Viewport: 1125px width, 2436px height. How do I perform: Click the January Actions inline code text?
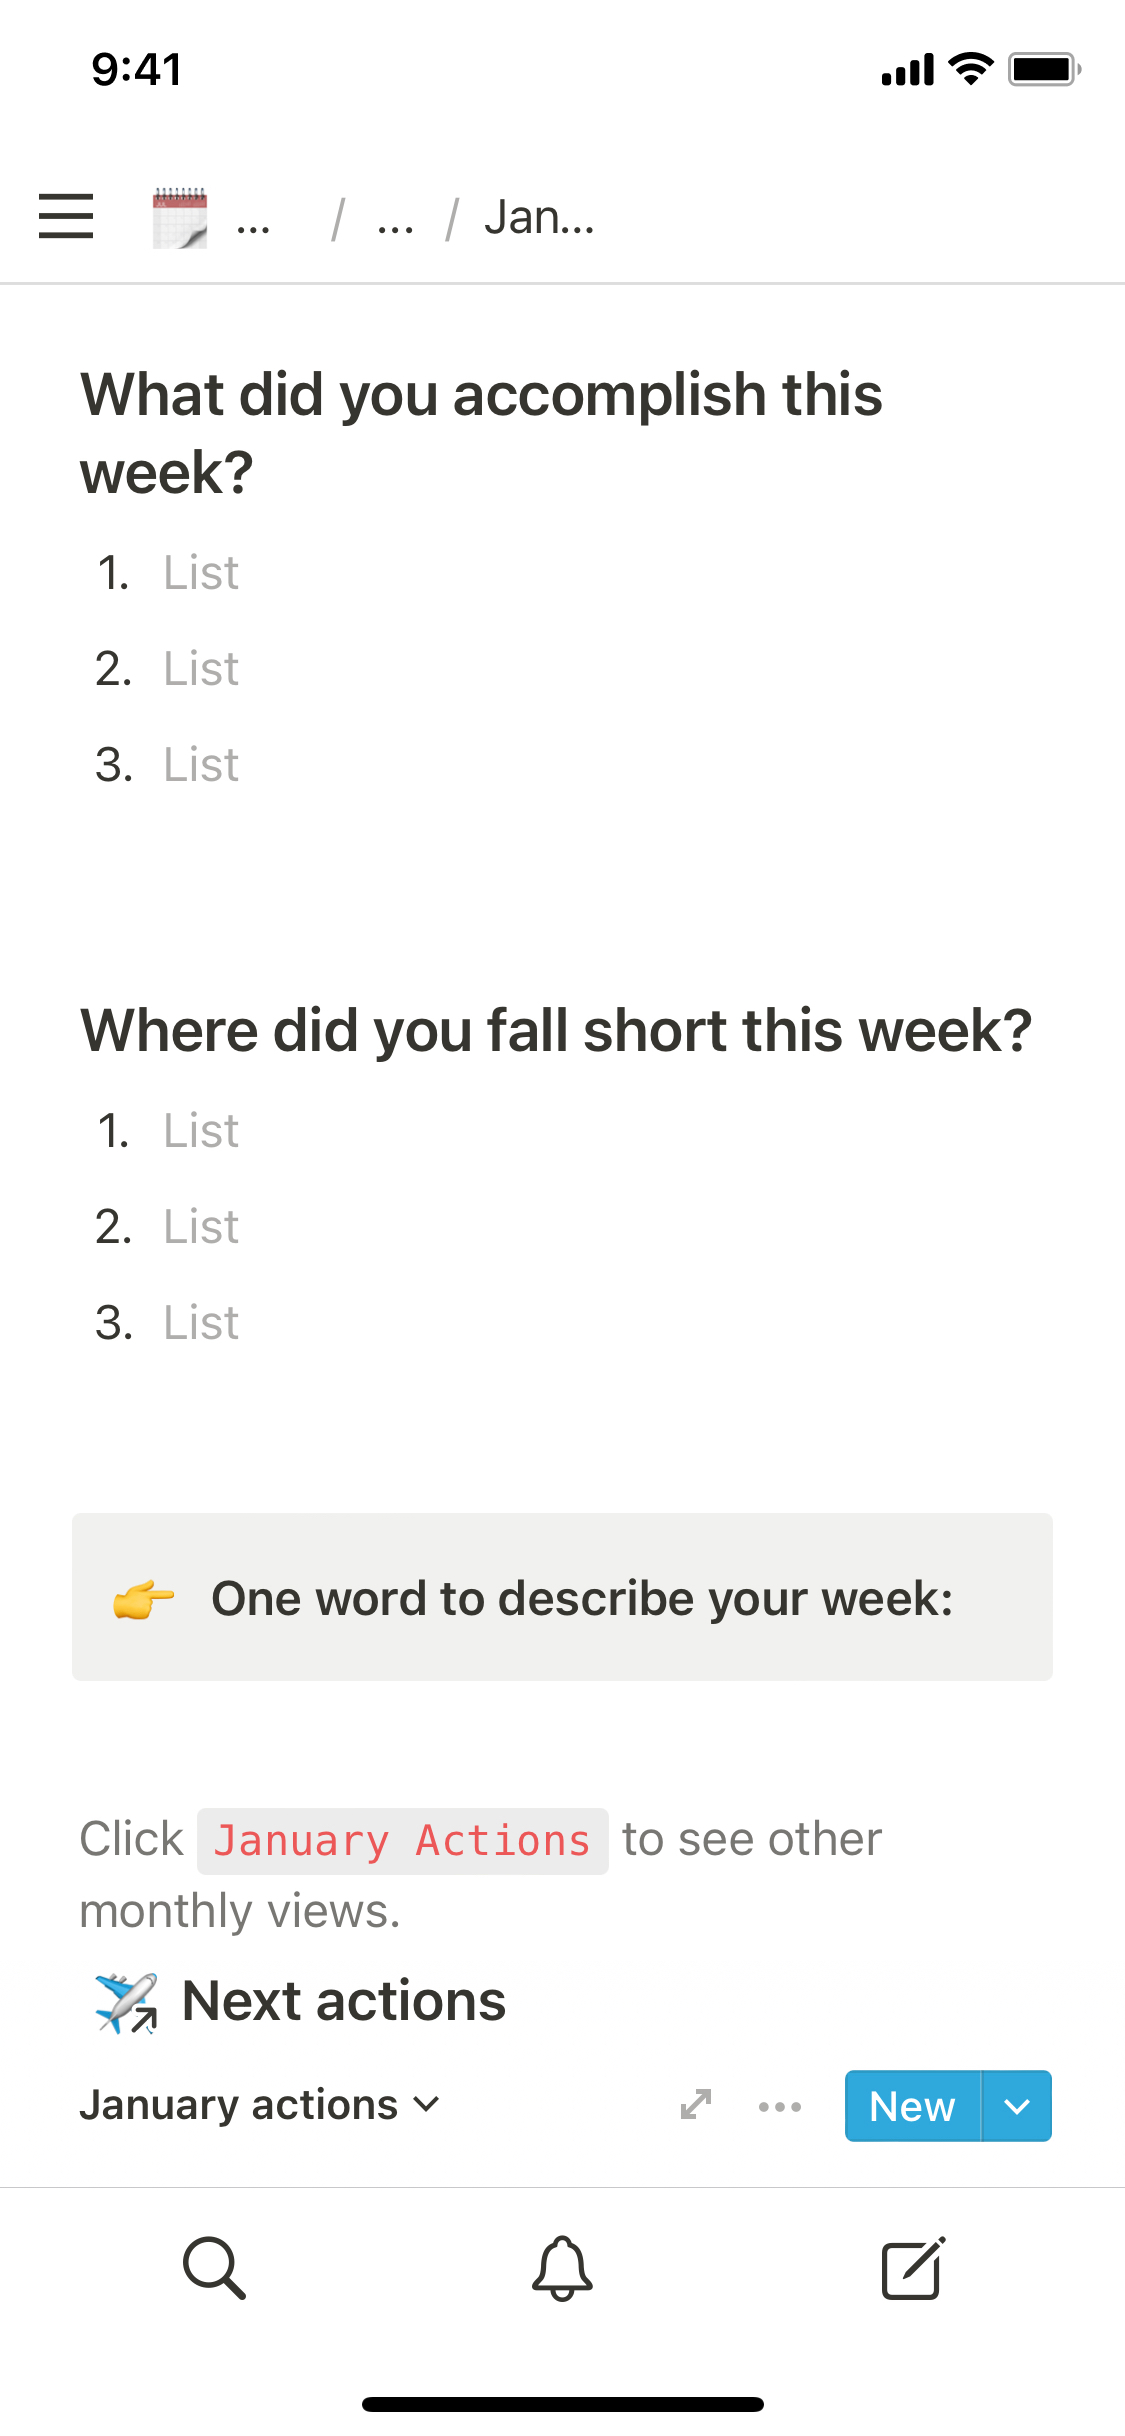[402, 1841]
